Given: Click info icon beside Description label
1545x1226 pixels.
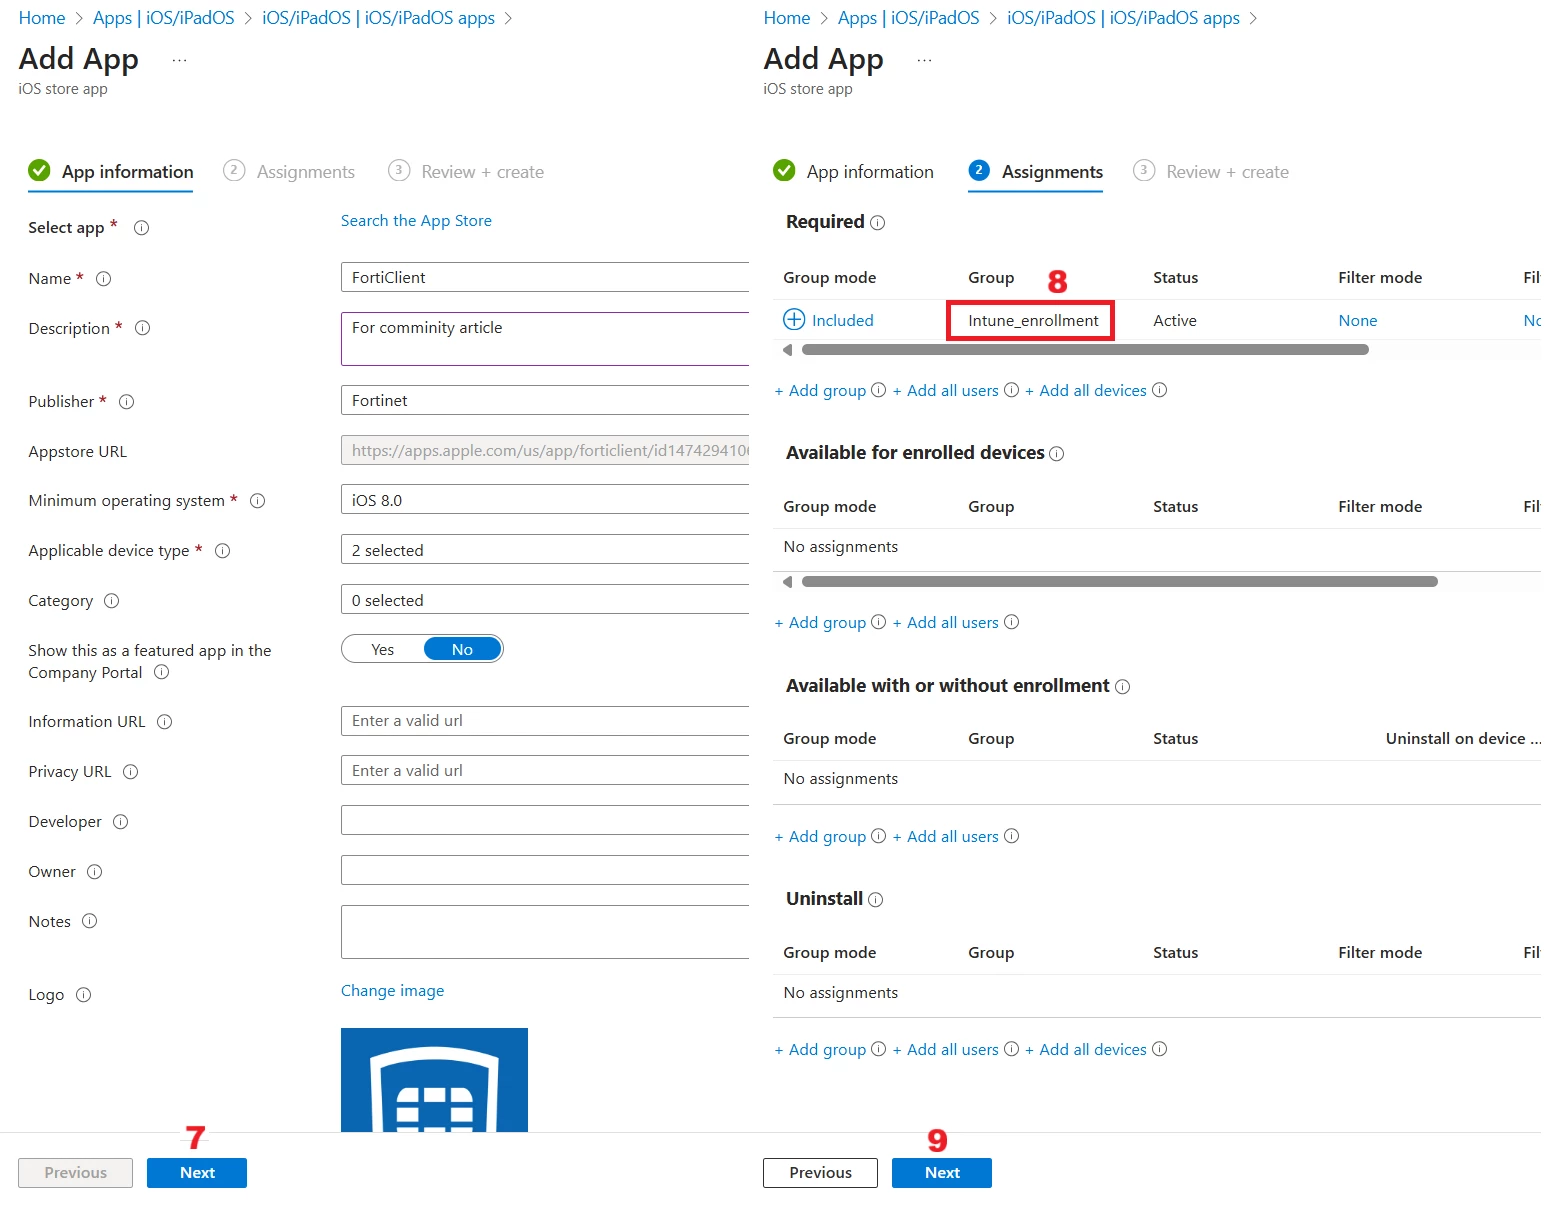Looking at the screenshot, I should coord(142,328).
